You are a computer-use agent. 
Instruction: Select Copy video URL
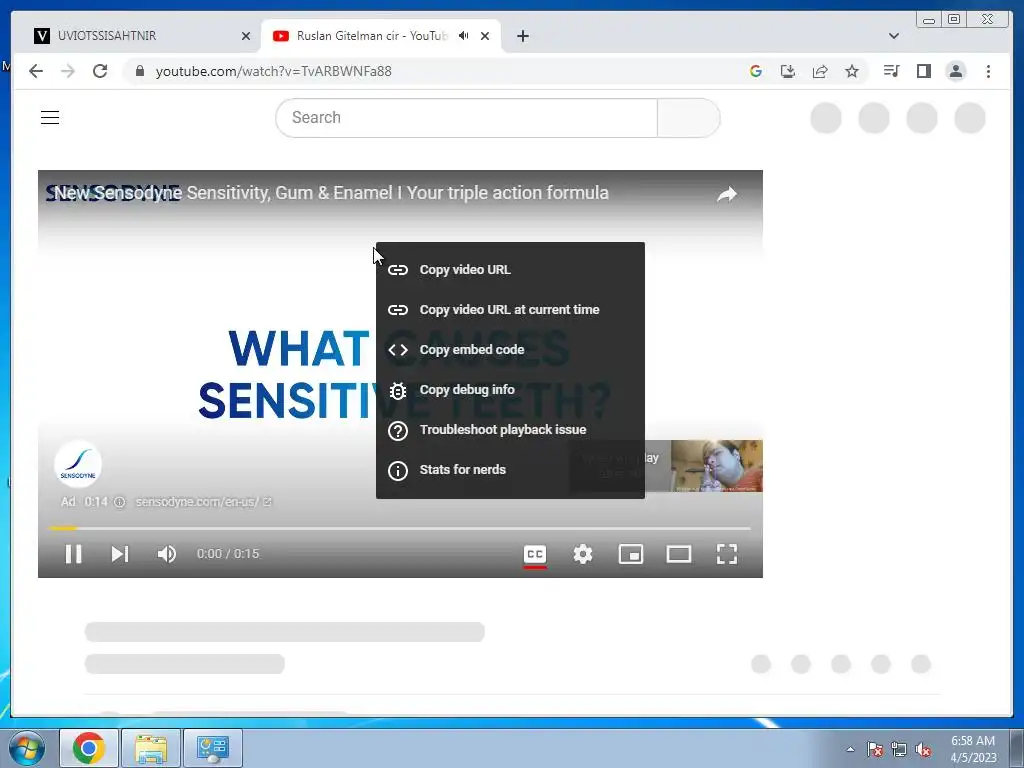point(510,270)
